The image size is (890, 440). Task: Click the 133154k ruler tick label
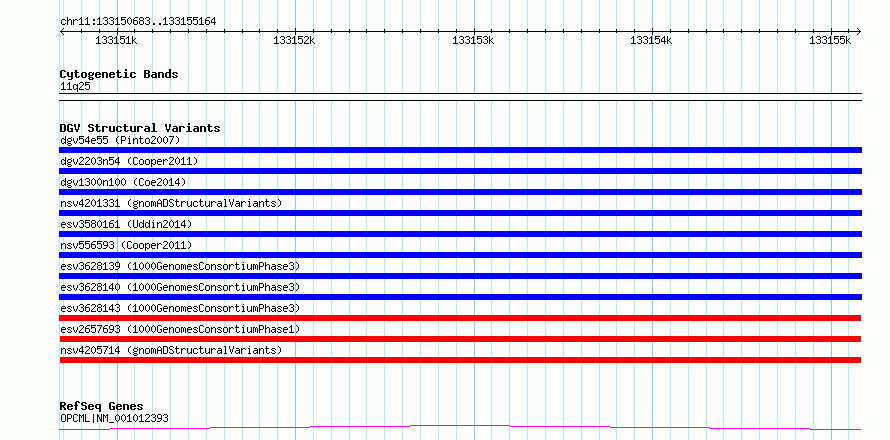point(652,40)
